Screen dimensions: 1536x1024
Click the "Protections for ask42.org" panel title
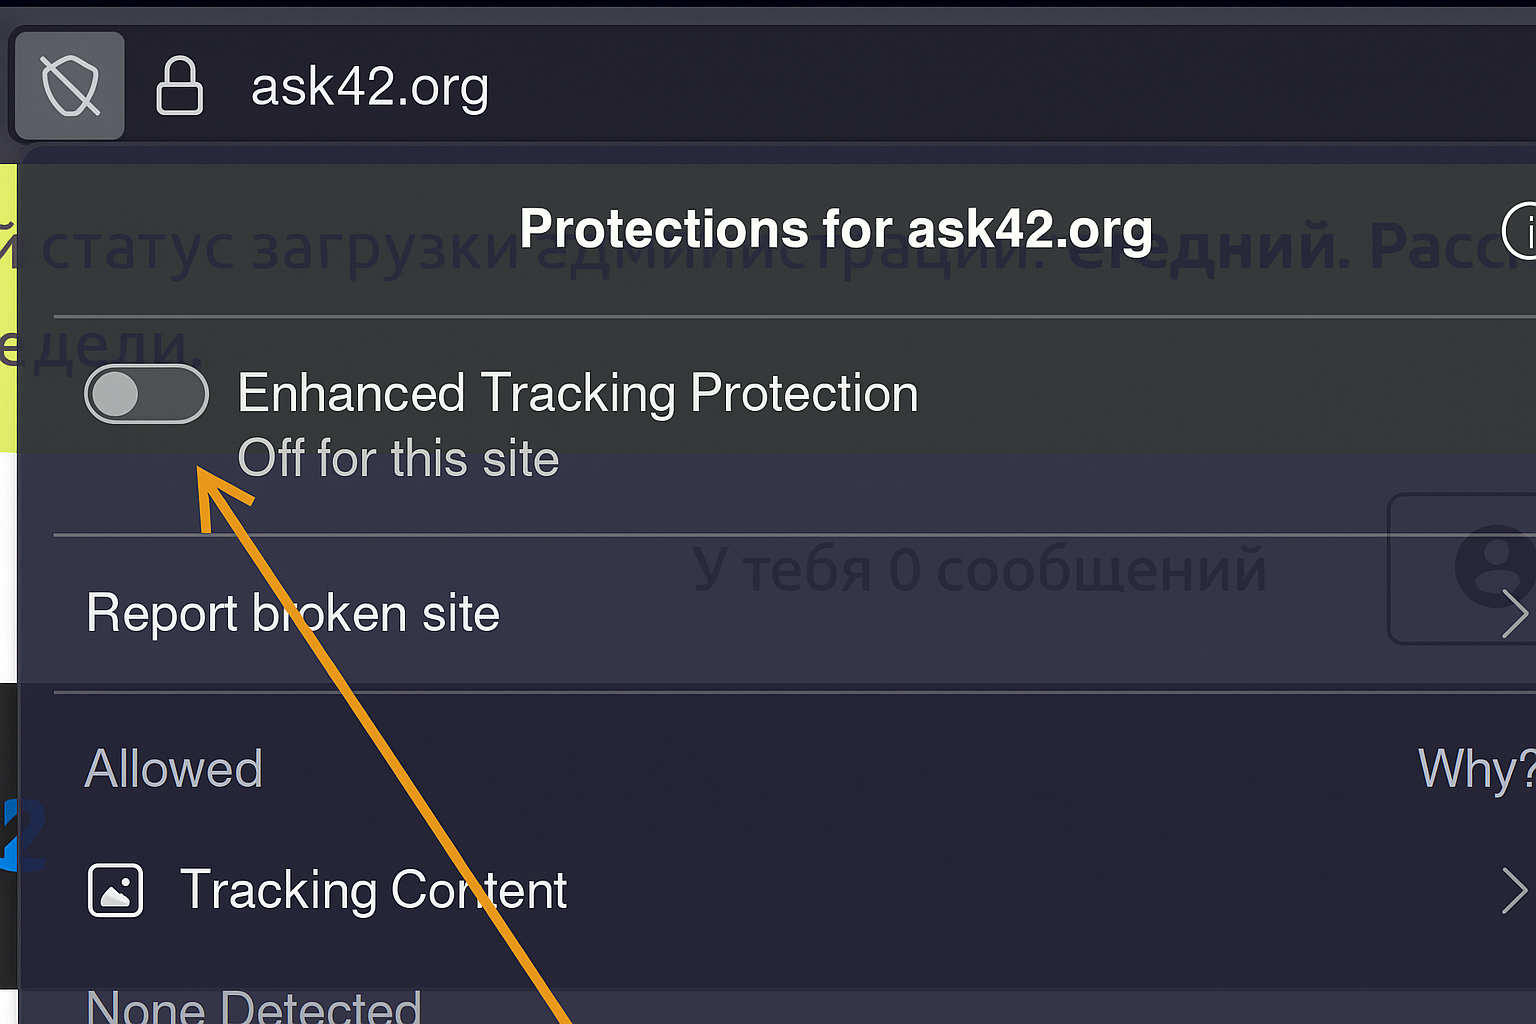[x=836, y=229]
